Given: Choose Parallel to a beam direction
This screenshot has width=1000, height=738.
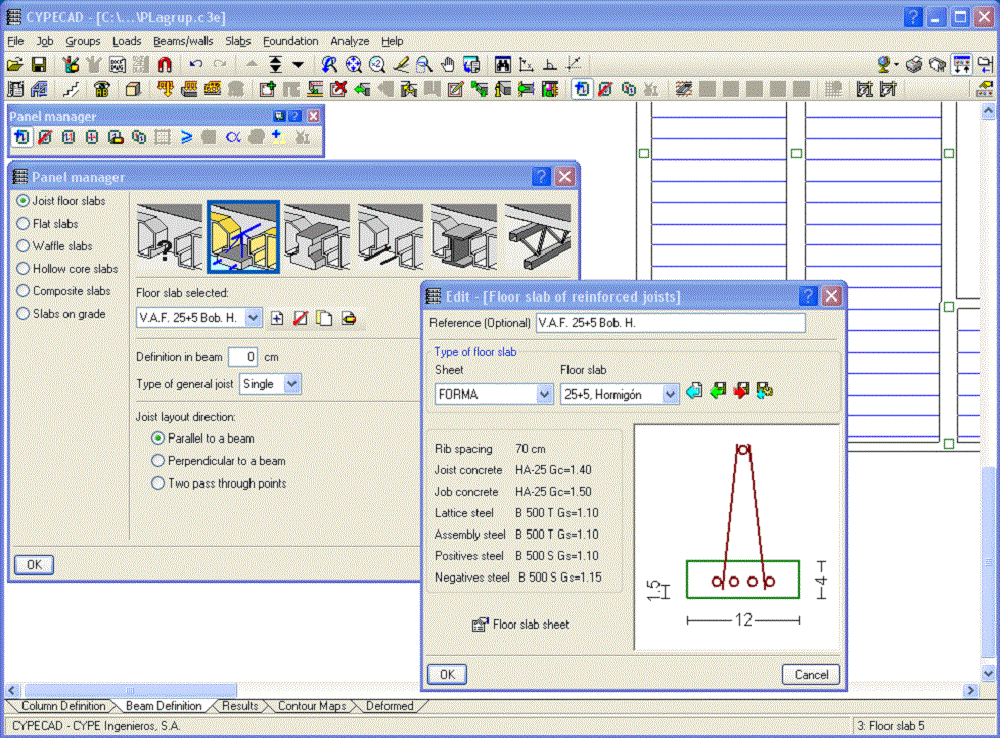Looking at the screenshot, I should pos(158,439).
